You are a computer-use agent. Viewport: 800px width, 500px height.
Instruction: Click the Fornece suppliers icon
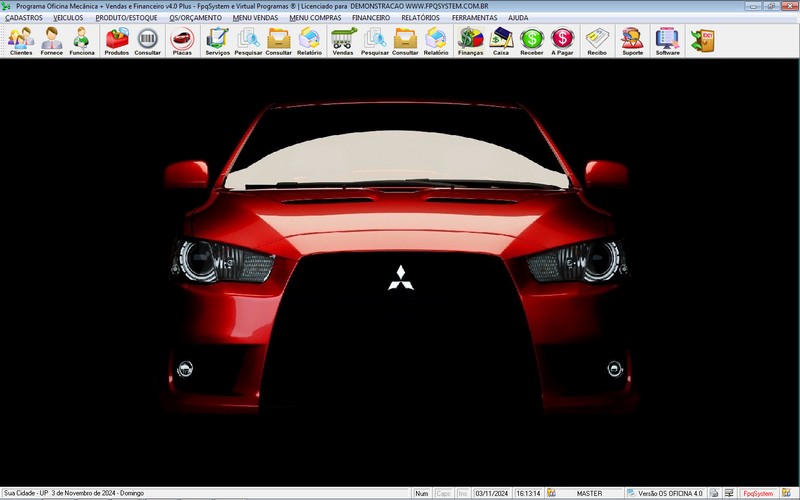tap(51, 40)
